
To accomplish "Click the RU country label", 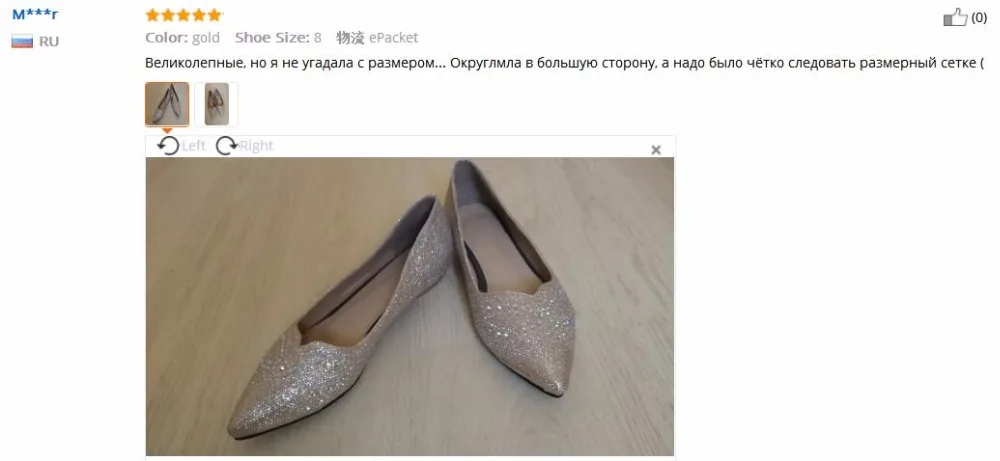I will (48, 41).
